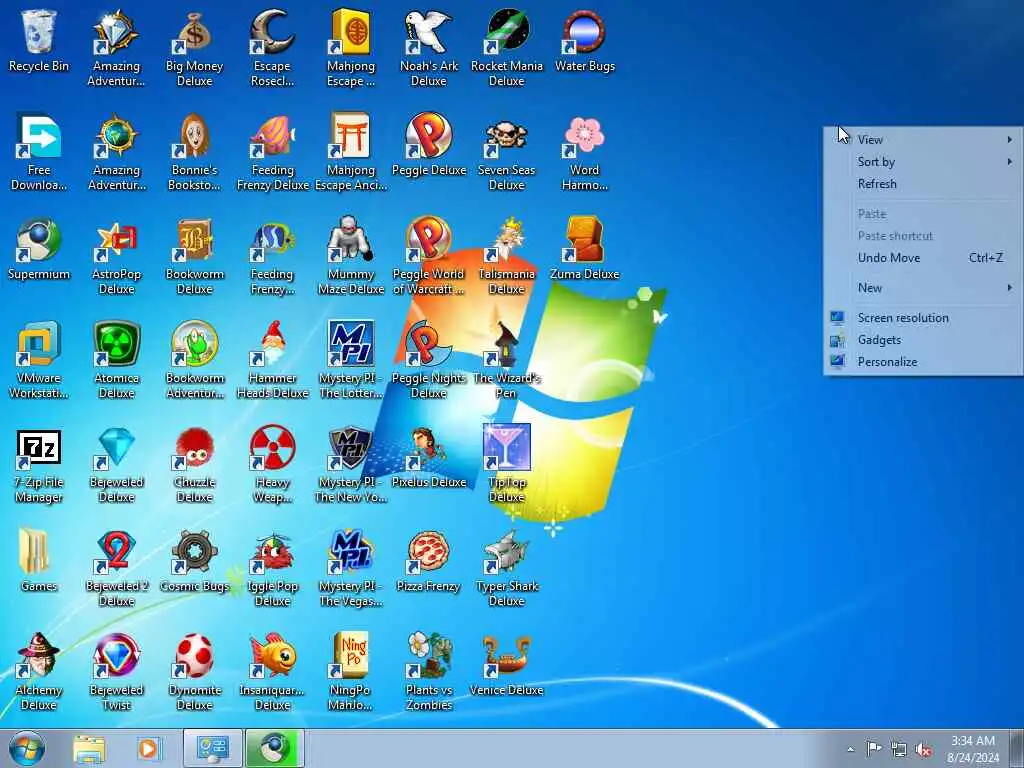Select Mystery PI The Lottery icon

click(351, 360)
